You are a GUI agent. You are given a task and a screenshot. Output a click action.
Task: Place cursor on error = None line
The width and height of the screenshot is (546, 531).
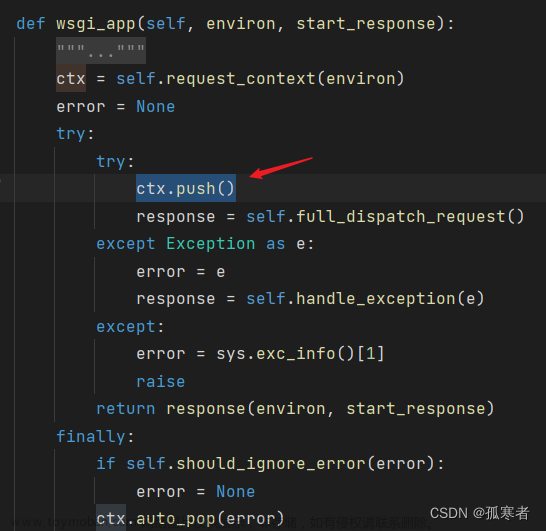(116, 106)
